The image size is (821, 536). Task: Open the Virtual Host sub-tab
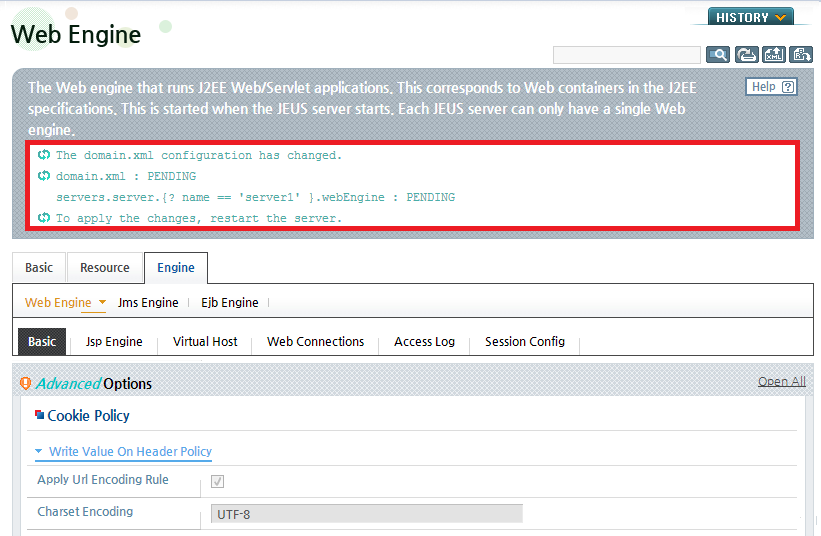pyautogui.click(x=205, y=342)
